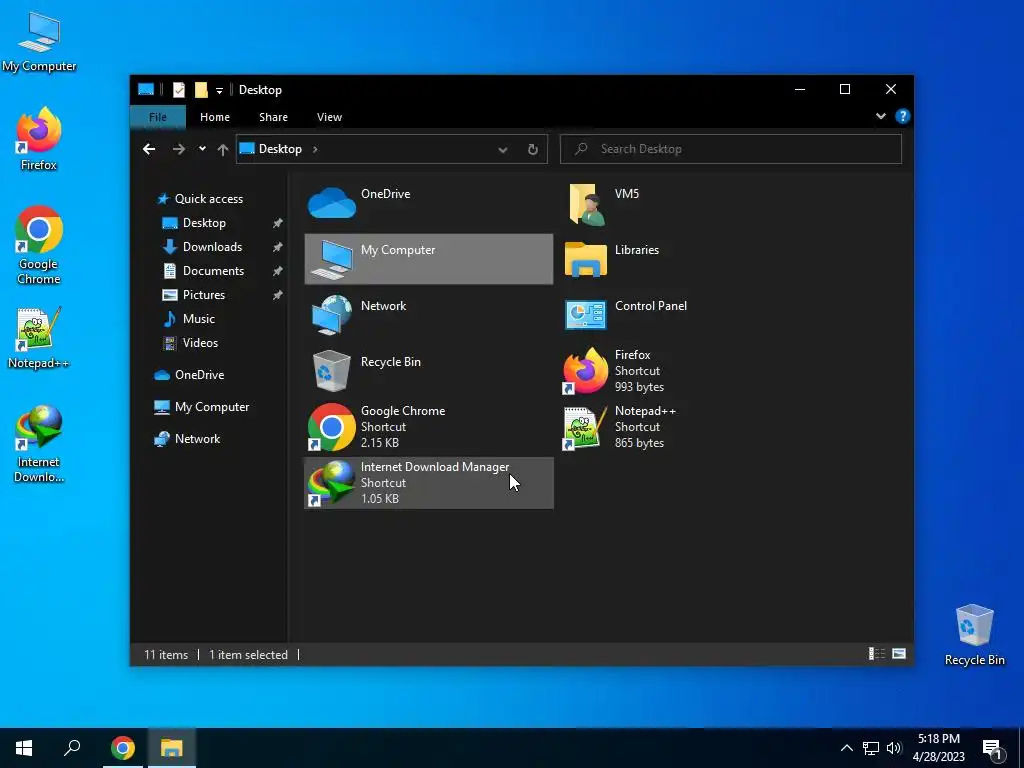Select My Computer item in file list
Image resolution: width=1024 pixels, height=768 pixels.
point(428,259)
